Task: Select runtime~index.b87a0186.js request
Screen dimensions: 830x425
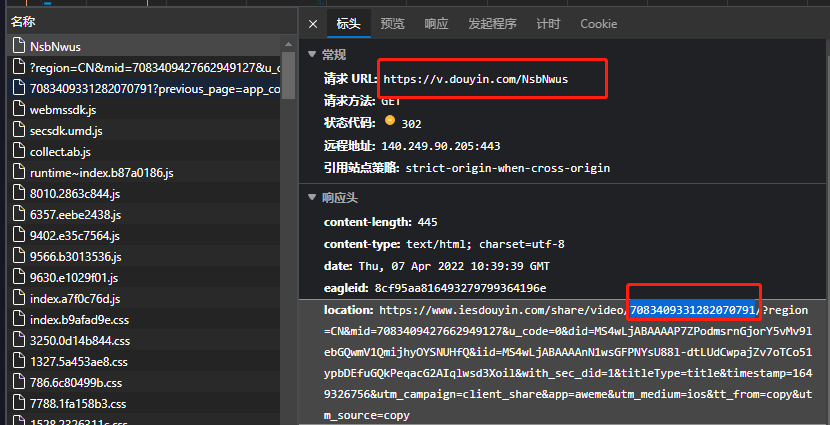Action: pos(144,173)
